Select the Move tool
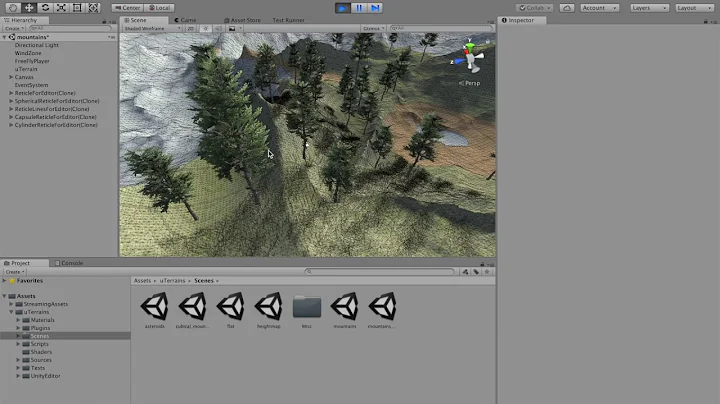720x404 pixels. [28, 8]
